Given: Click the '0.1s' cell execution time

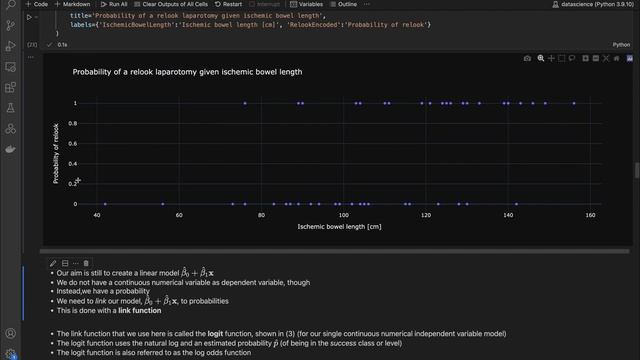Looking at the screenshot, I should click(62, 44).
